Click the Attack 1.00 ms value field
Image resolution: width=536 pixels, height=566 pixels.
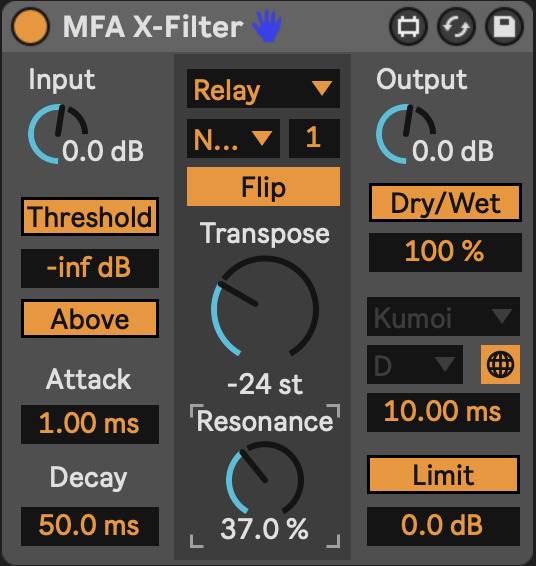90,424
